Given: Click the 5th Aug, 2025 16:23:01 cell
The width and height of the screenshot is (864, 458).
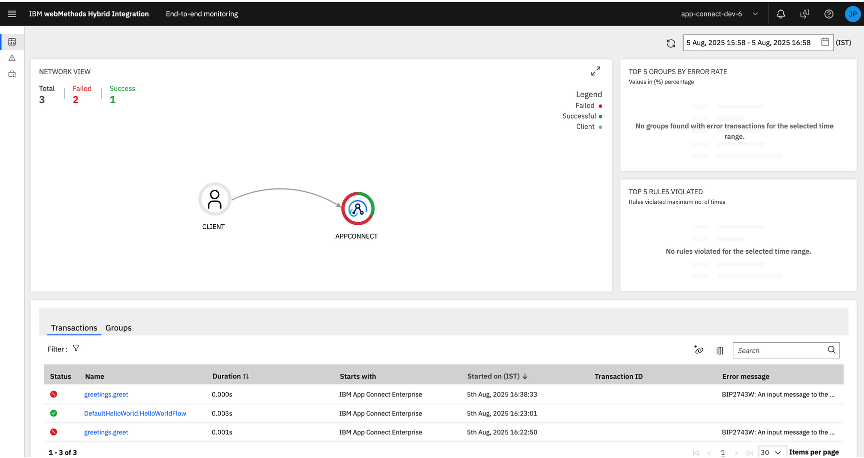Looking at the screenshot, I should click(502, 413).
